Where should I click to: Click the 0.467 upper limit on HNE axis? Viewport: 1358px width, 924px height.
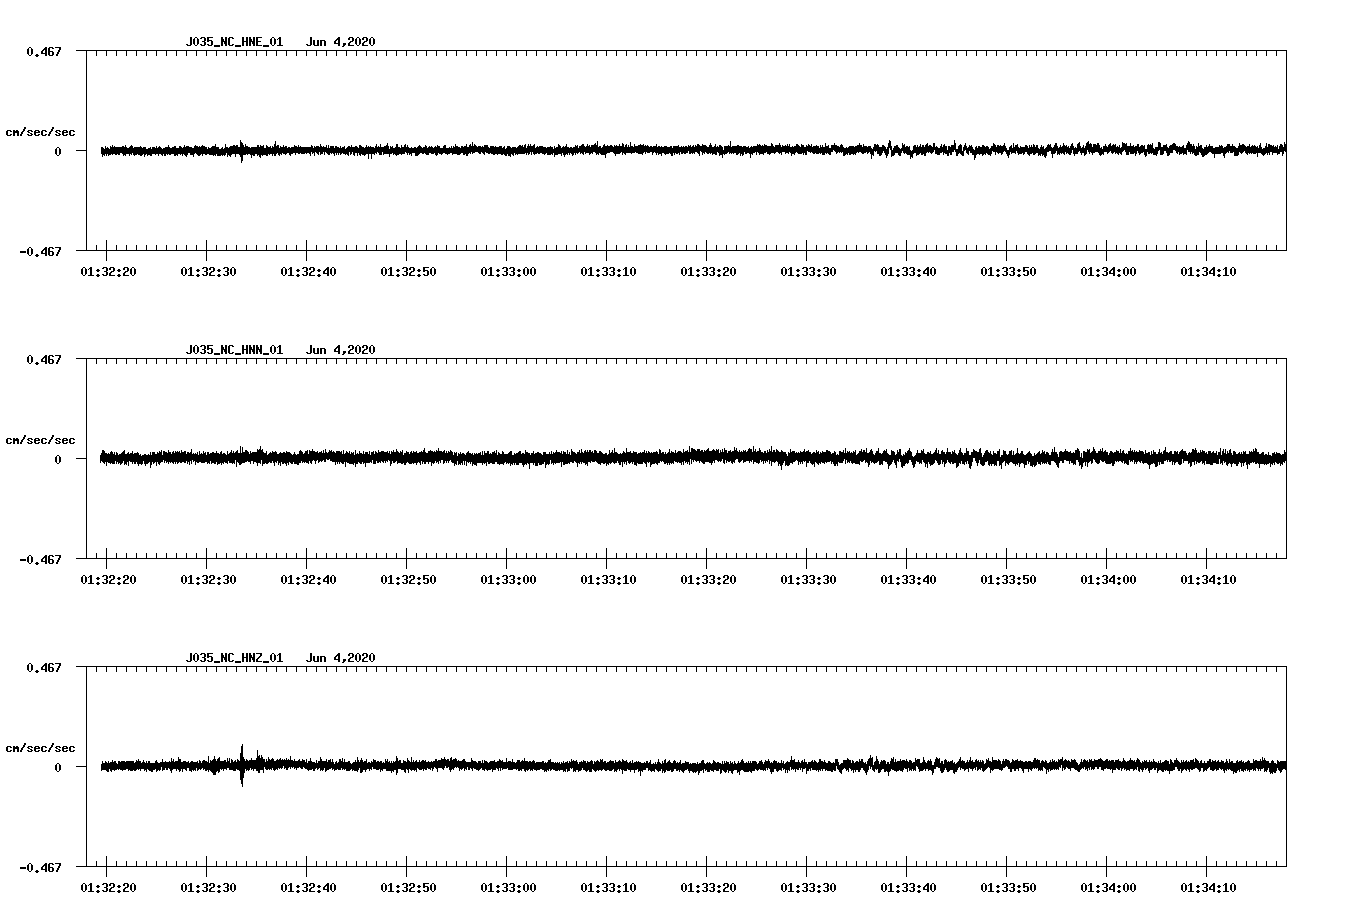pyautogui.click(x=43, y=51)
